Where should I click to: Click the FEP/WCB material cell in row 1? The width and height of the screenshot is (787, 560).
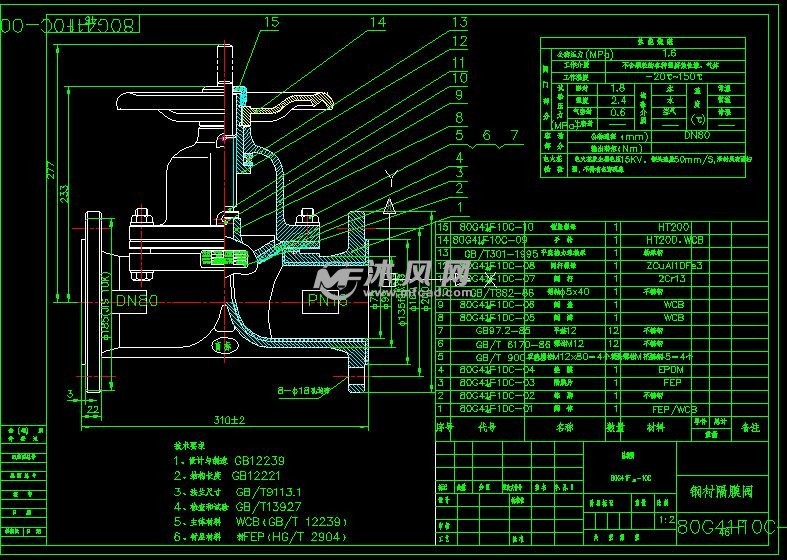point(674,409)
